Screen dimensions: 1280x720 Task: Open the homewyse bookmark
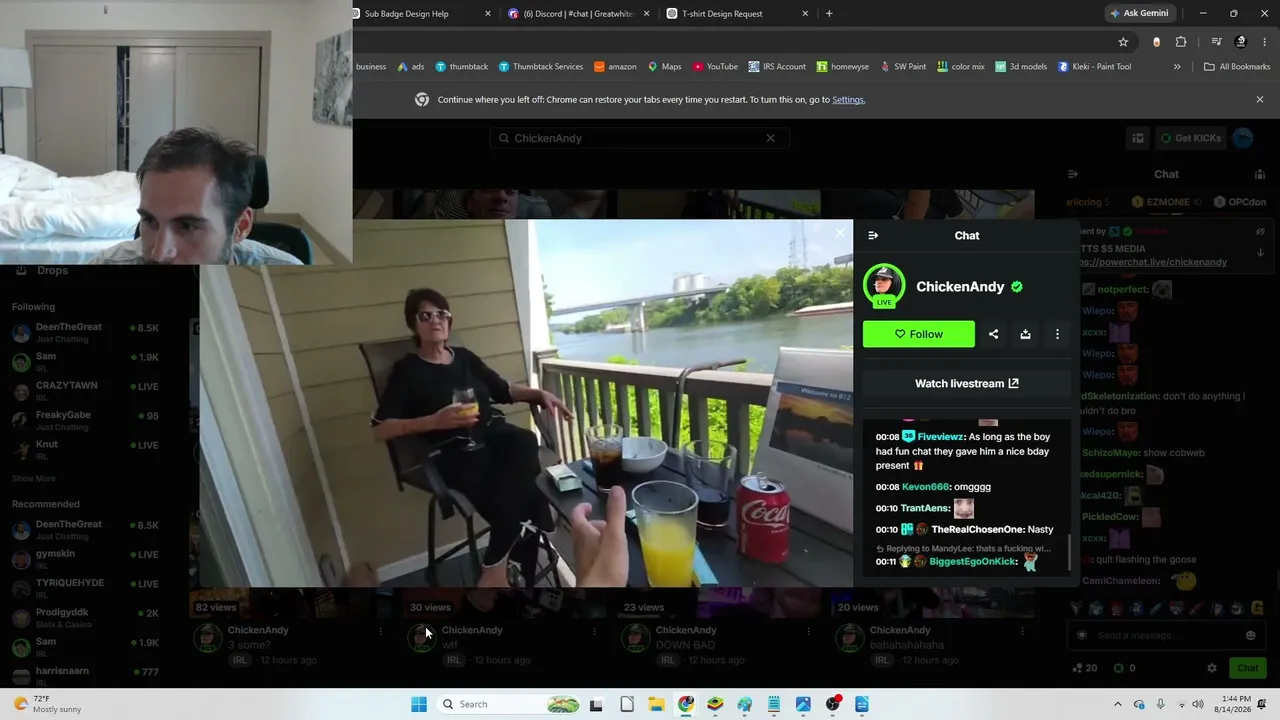[x=842, y=67]
